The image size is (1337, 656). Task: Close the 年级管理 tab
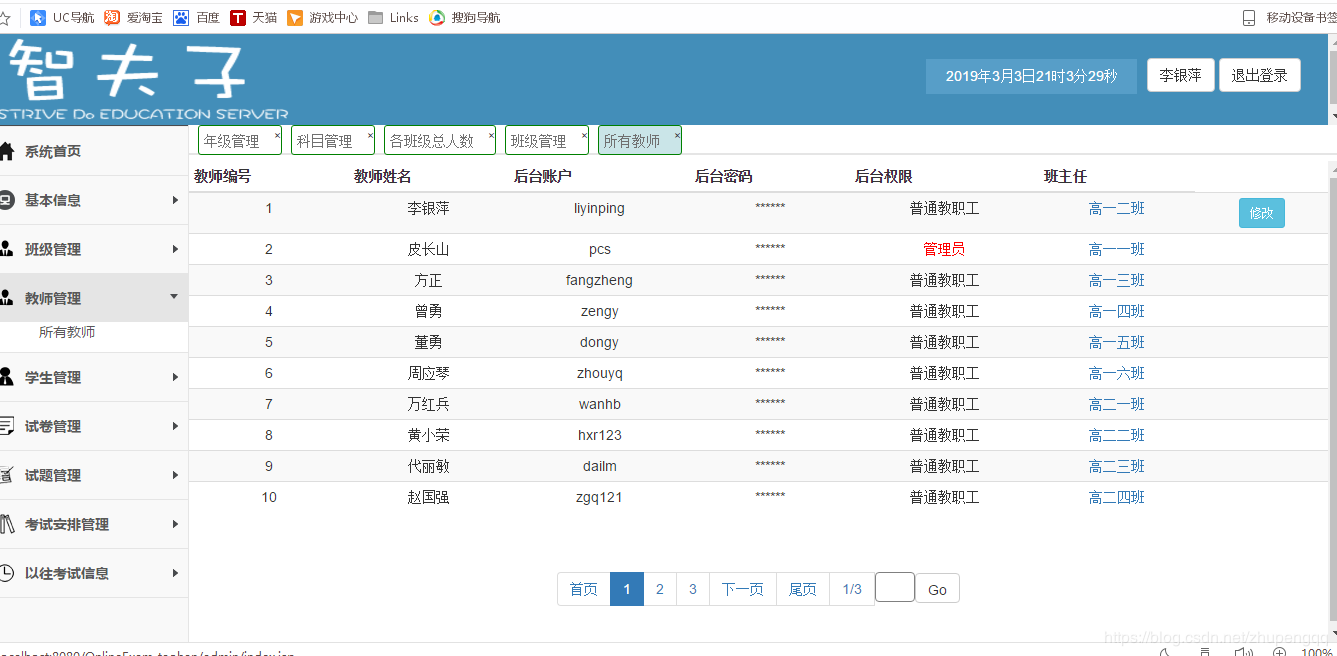pos(277,134)
